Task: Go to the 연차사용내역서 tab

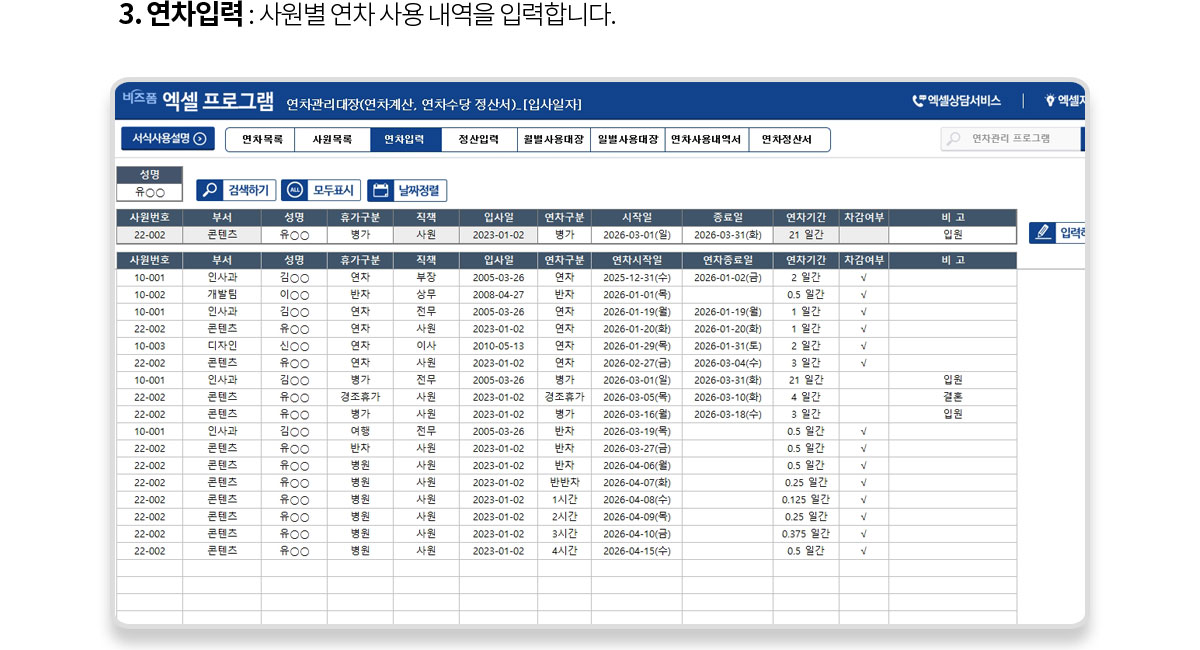Action: tap(706, 139)
